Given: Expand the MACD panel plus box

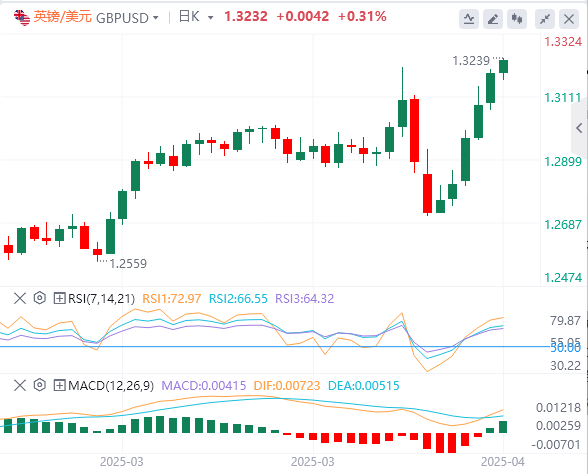Looking at the screenshot, I should [59, 385].
